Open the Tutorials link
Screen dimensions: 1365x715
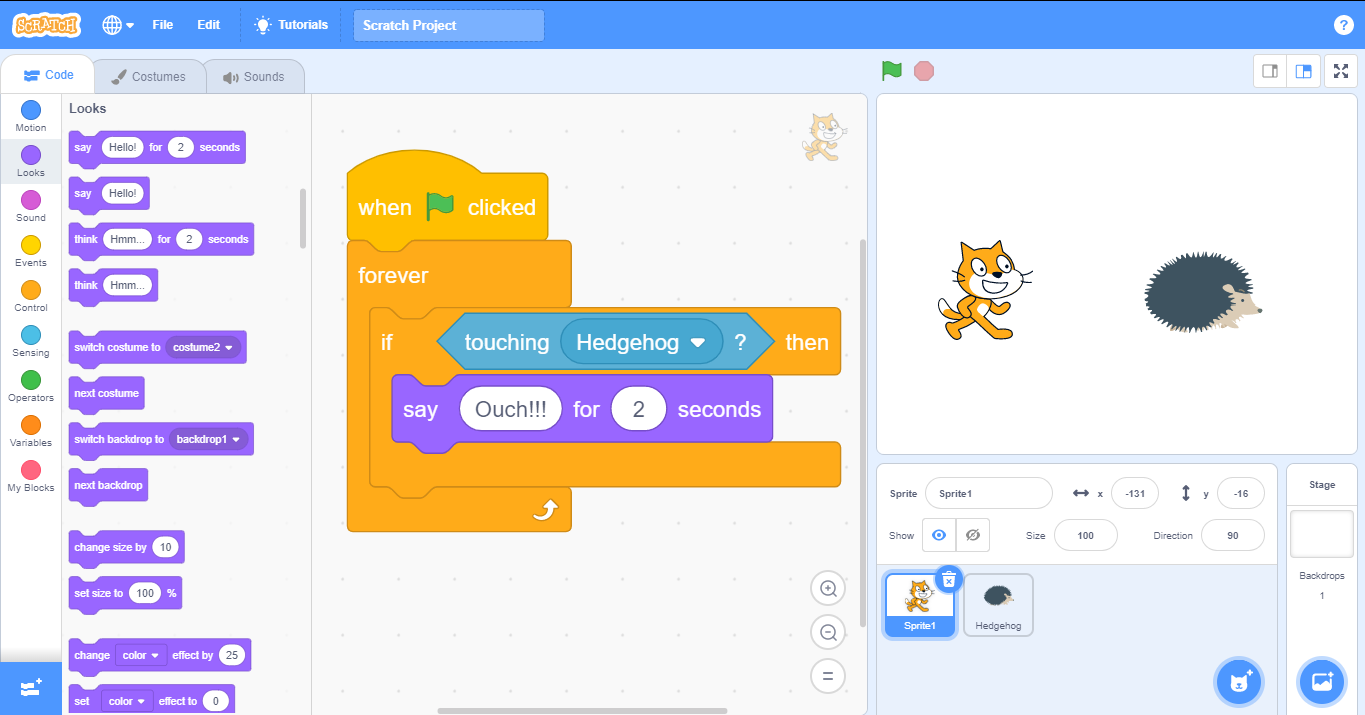point(291,25)
